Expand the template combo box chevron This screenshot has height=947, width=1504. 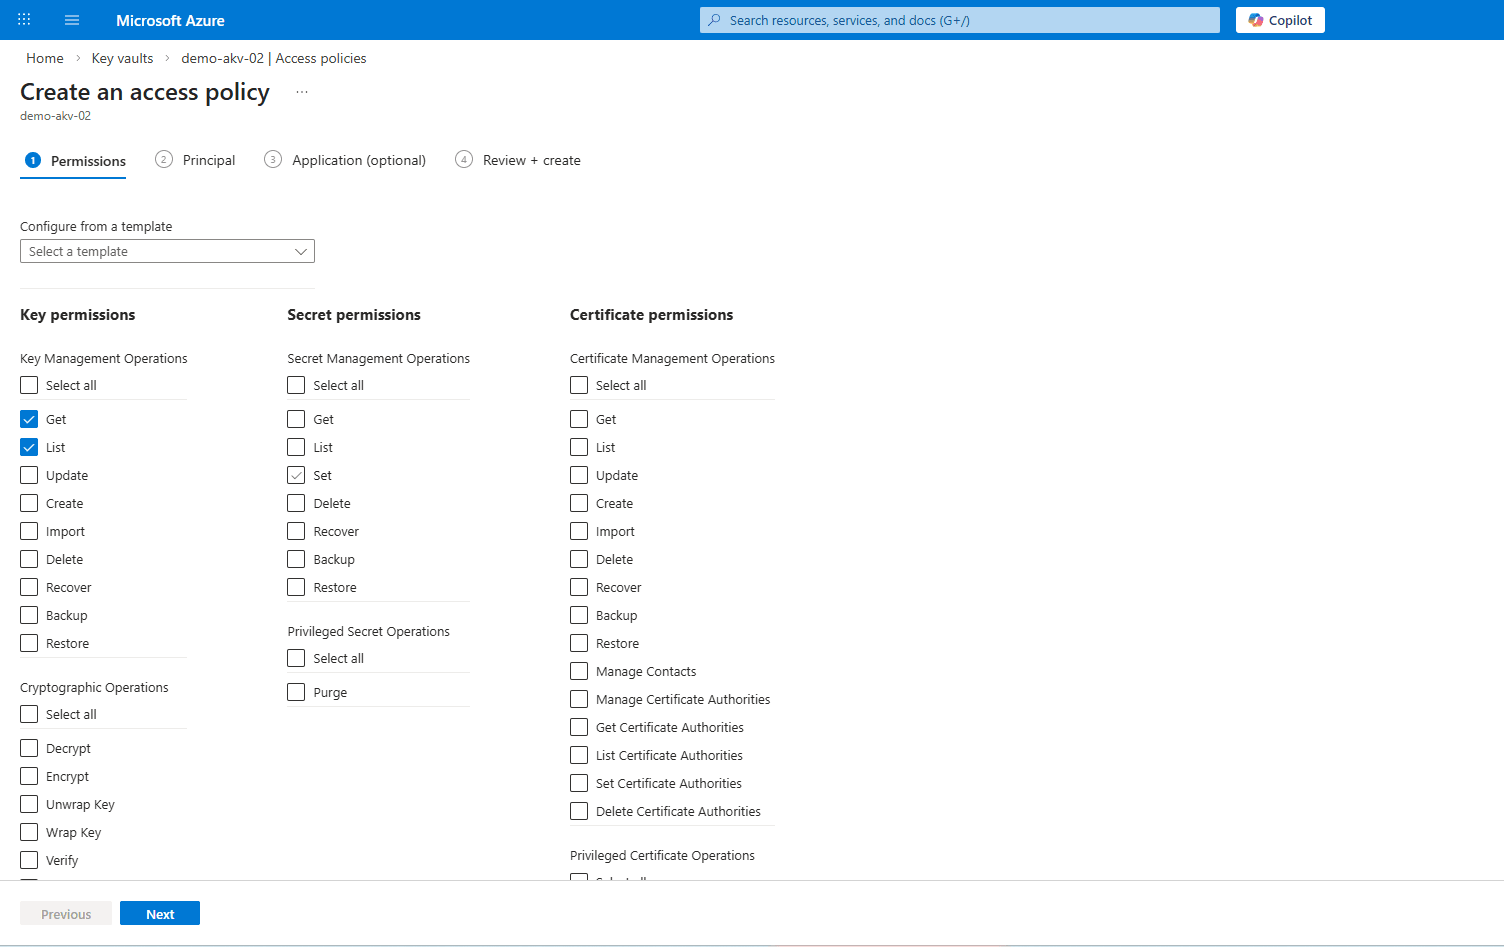(x=300, y=251)
